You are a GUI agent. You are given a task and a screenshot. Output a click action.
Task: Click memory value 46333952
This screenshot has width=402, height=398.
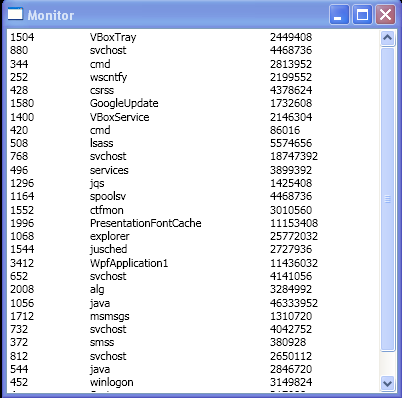(x=294, y=303)
